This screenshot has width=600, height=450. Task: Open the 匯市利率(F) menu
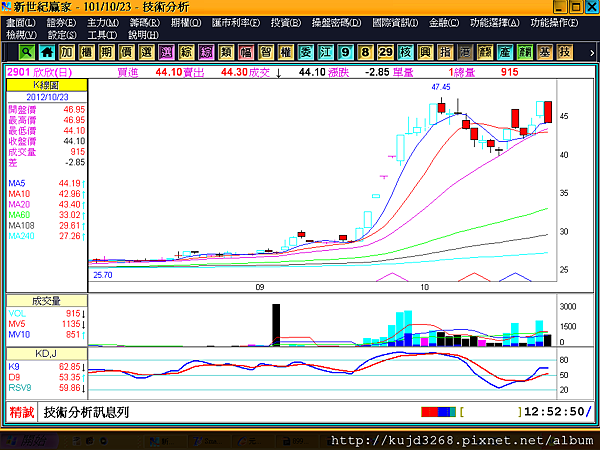point(236,23)
